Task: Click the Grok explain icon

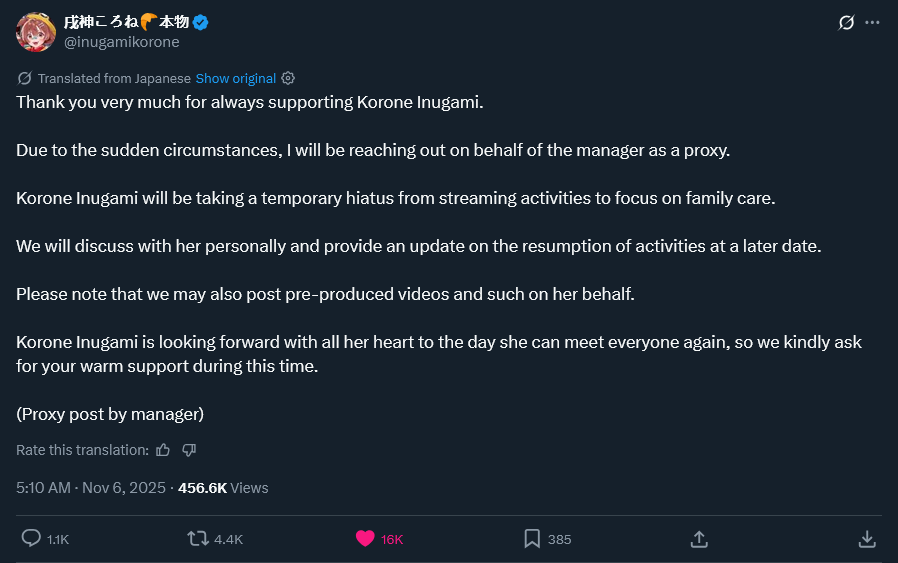Action: (846, 22)
